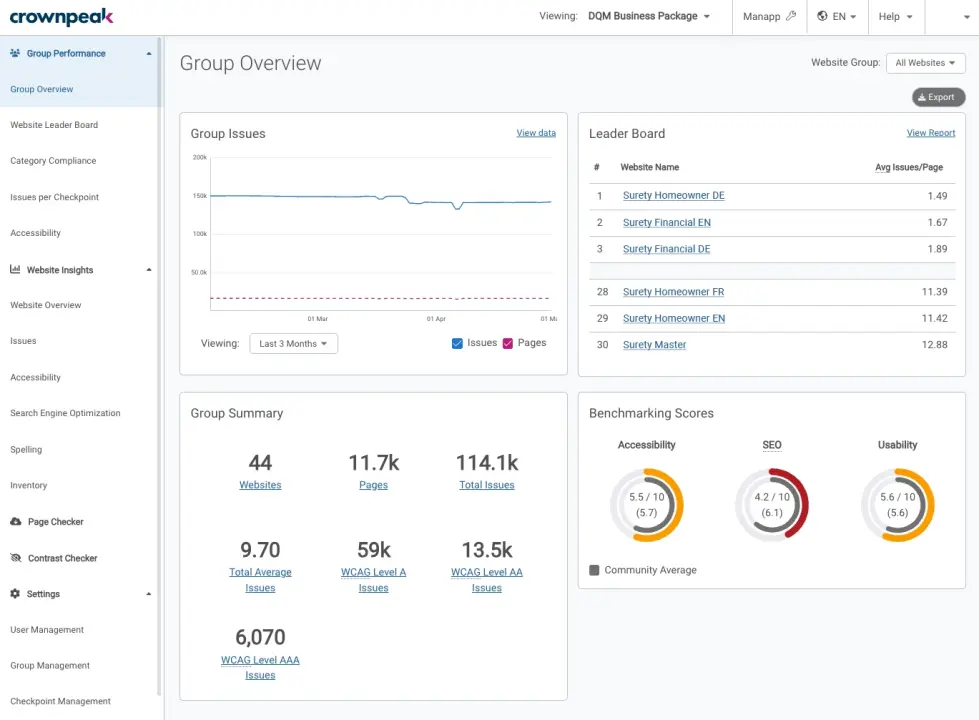The image size is (979, 720).
Task: Click WCAG Level A Issues link
Action: click(x=373, y=579)
